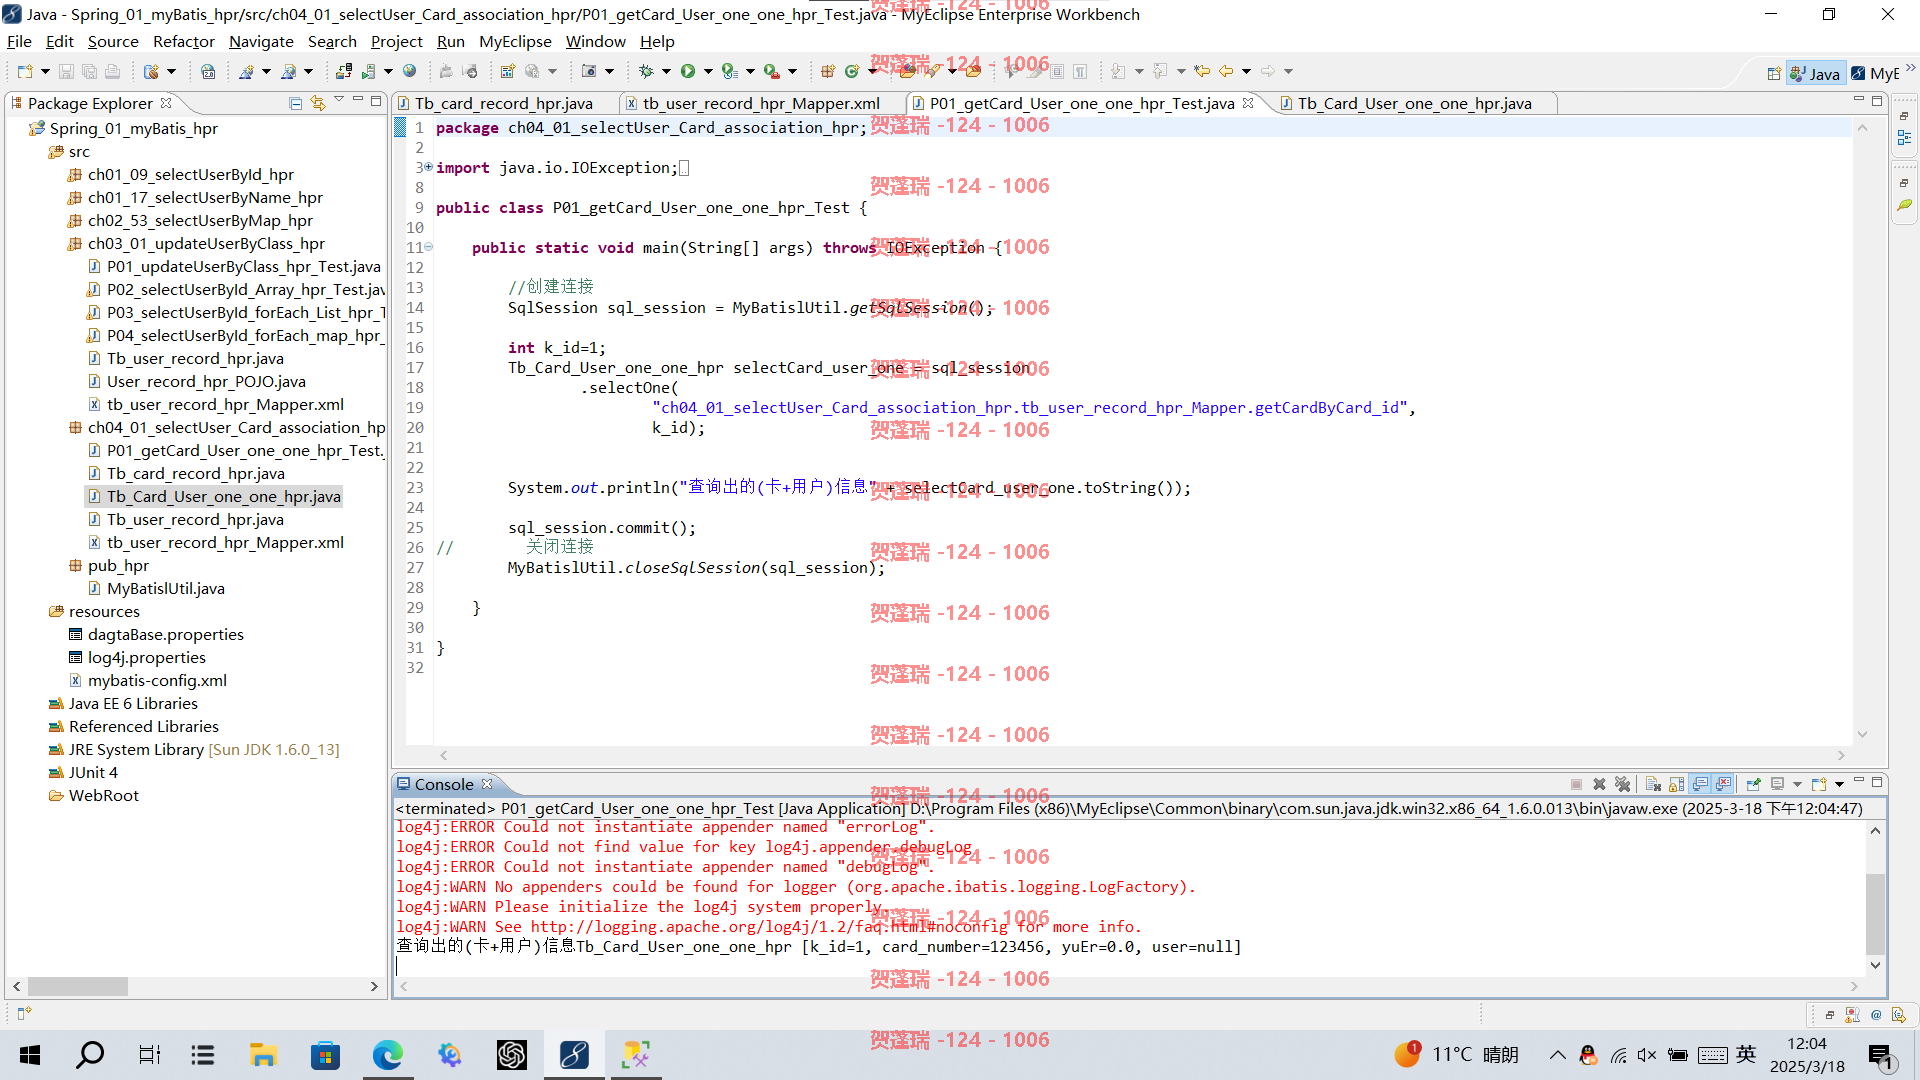Click Remove All Terminated Launches icon
This screenshot has height=1080, width=1920.
(x=1622, y=784)
